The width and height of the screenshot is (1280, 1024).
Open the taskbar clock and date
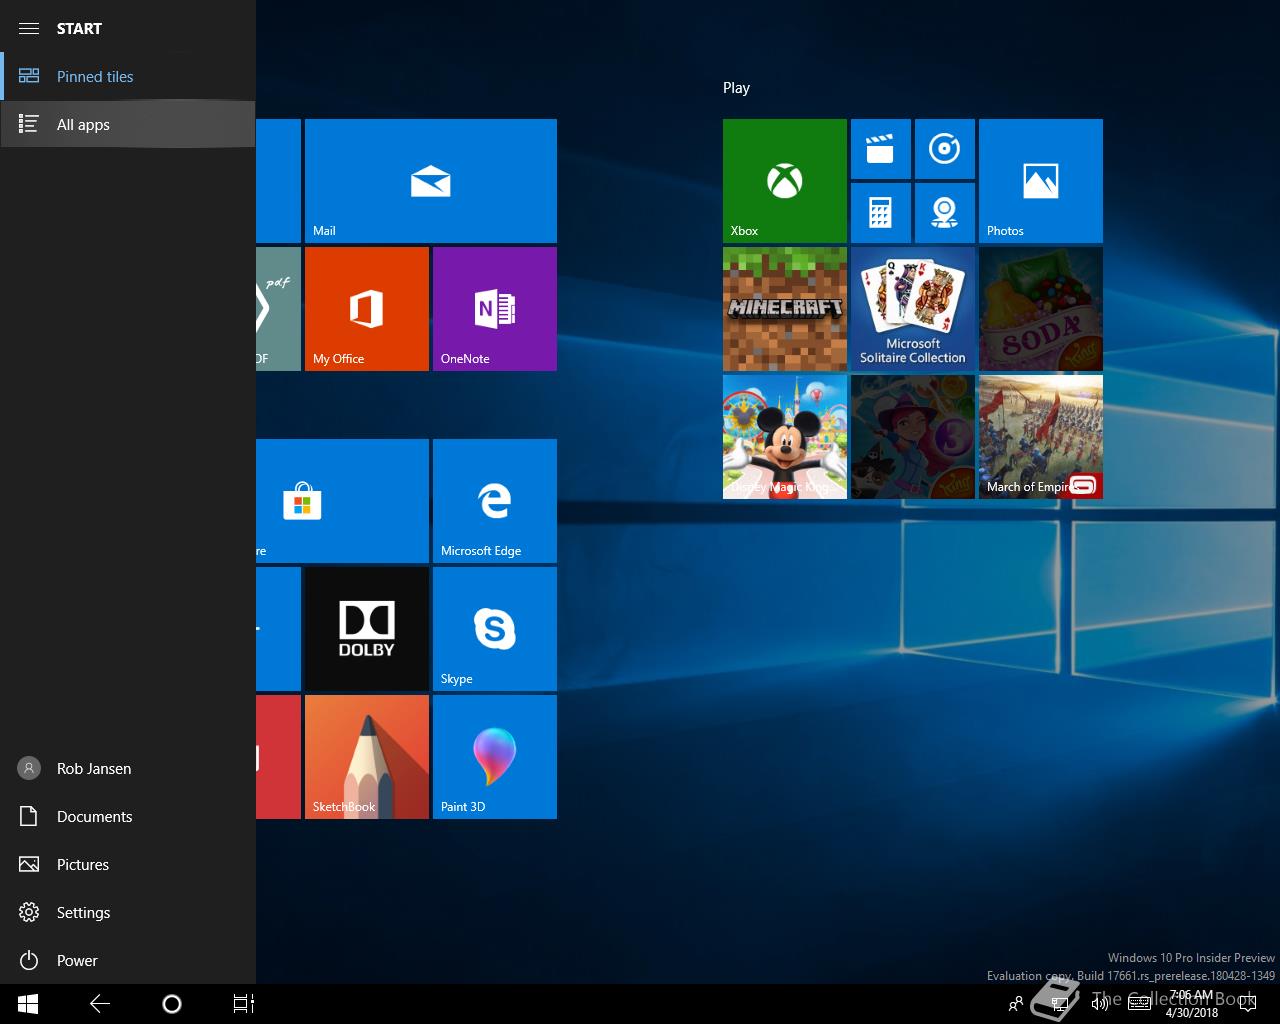click(1191, 1004)
